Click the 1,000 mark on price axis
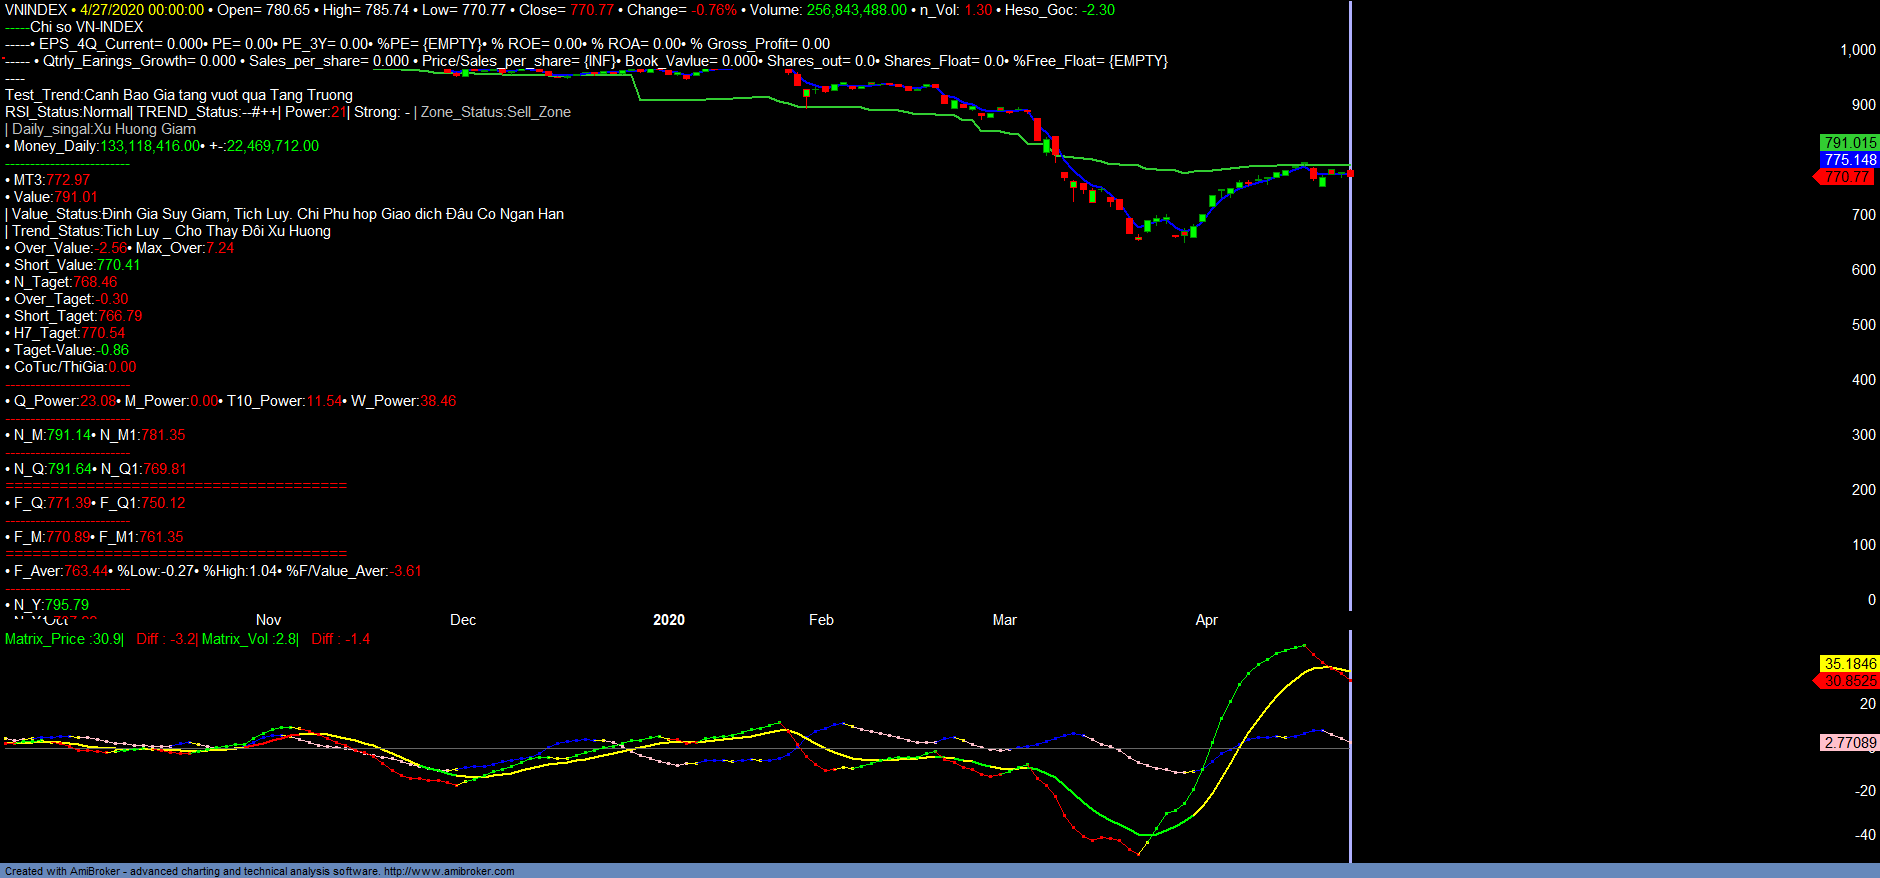Viewport: 1880px width, 878px height. (x=1857, y=50)
